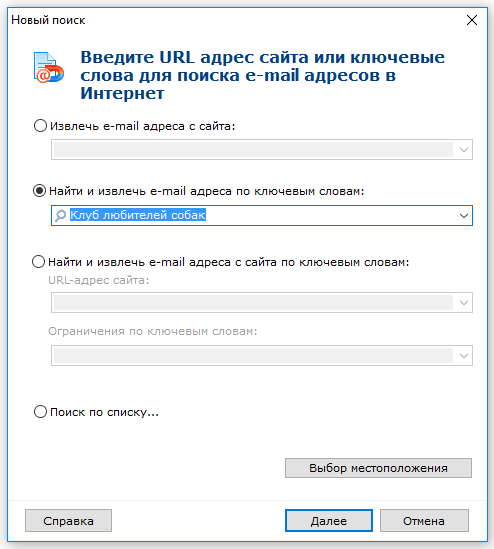Screen dimensions: 494x549
Task: Expand the URL-адрес сайта dropdown
Action: pyautogui.click(x=464, y=303)
